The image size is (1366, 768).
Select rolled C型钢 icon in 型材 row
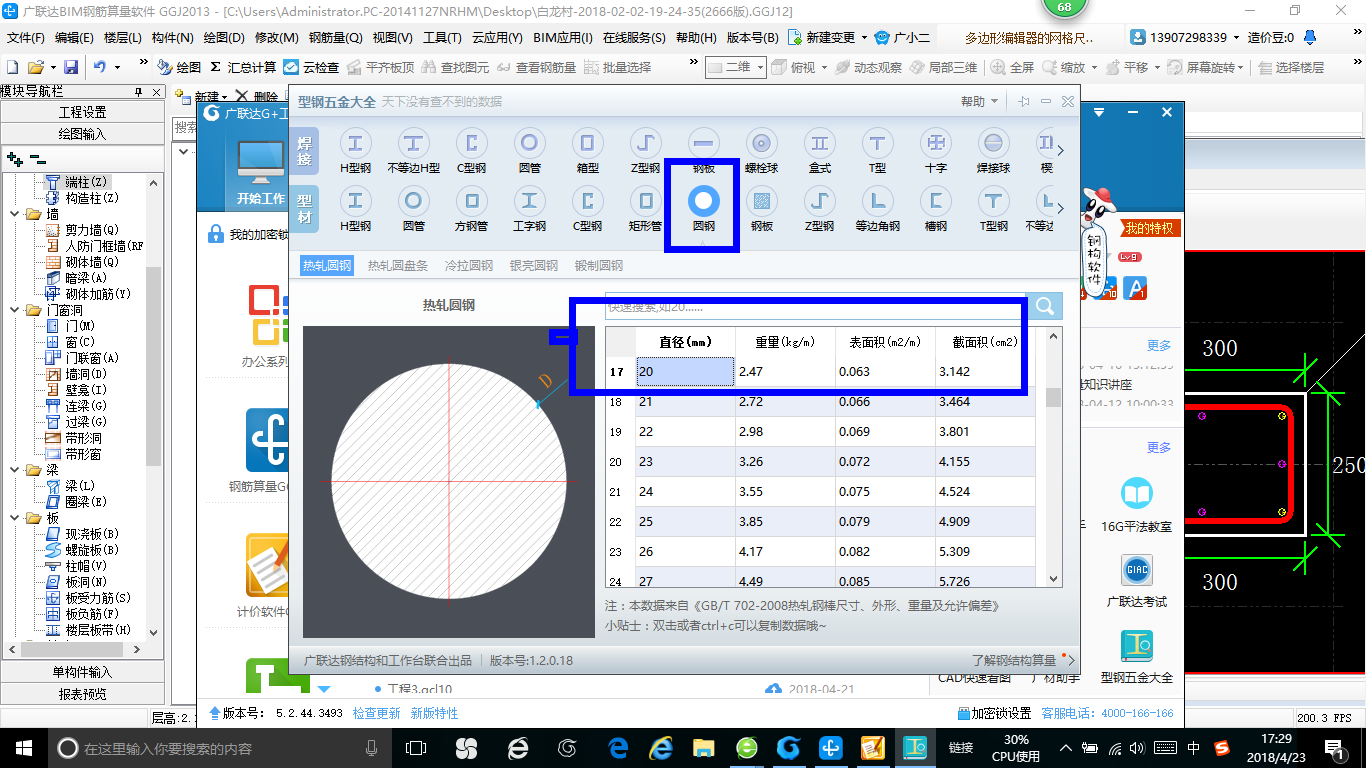pyautogui.click(x=587, y=209)
